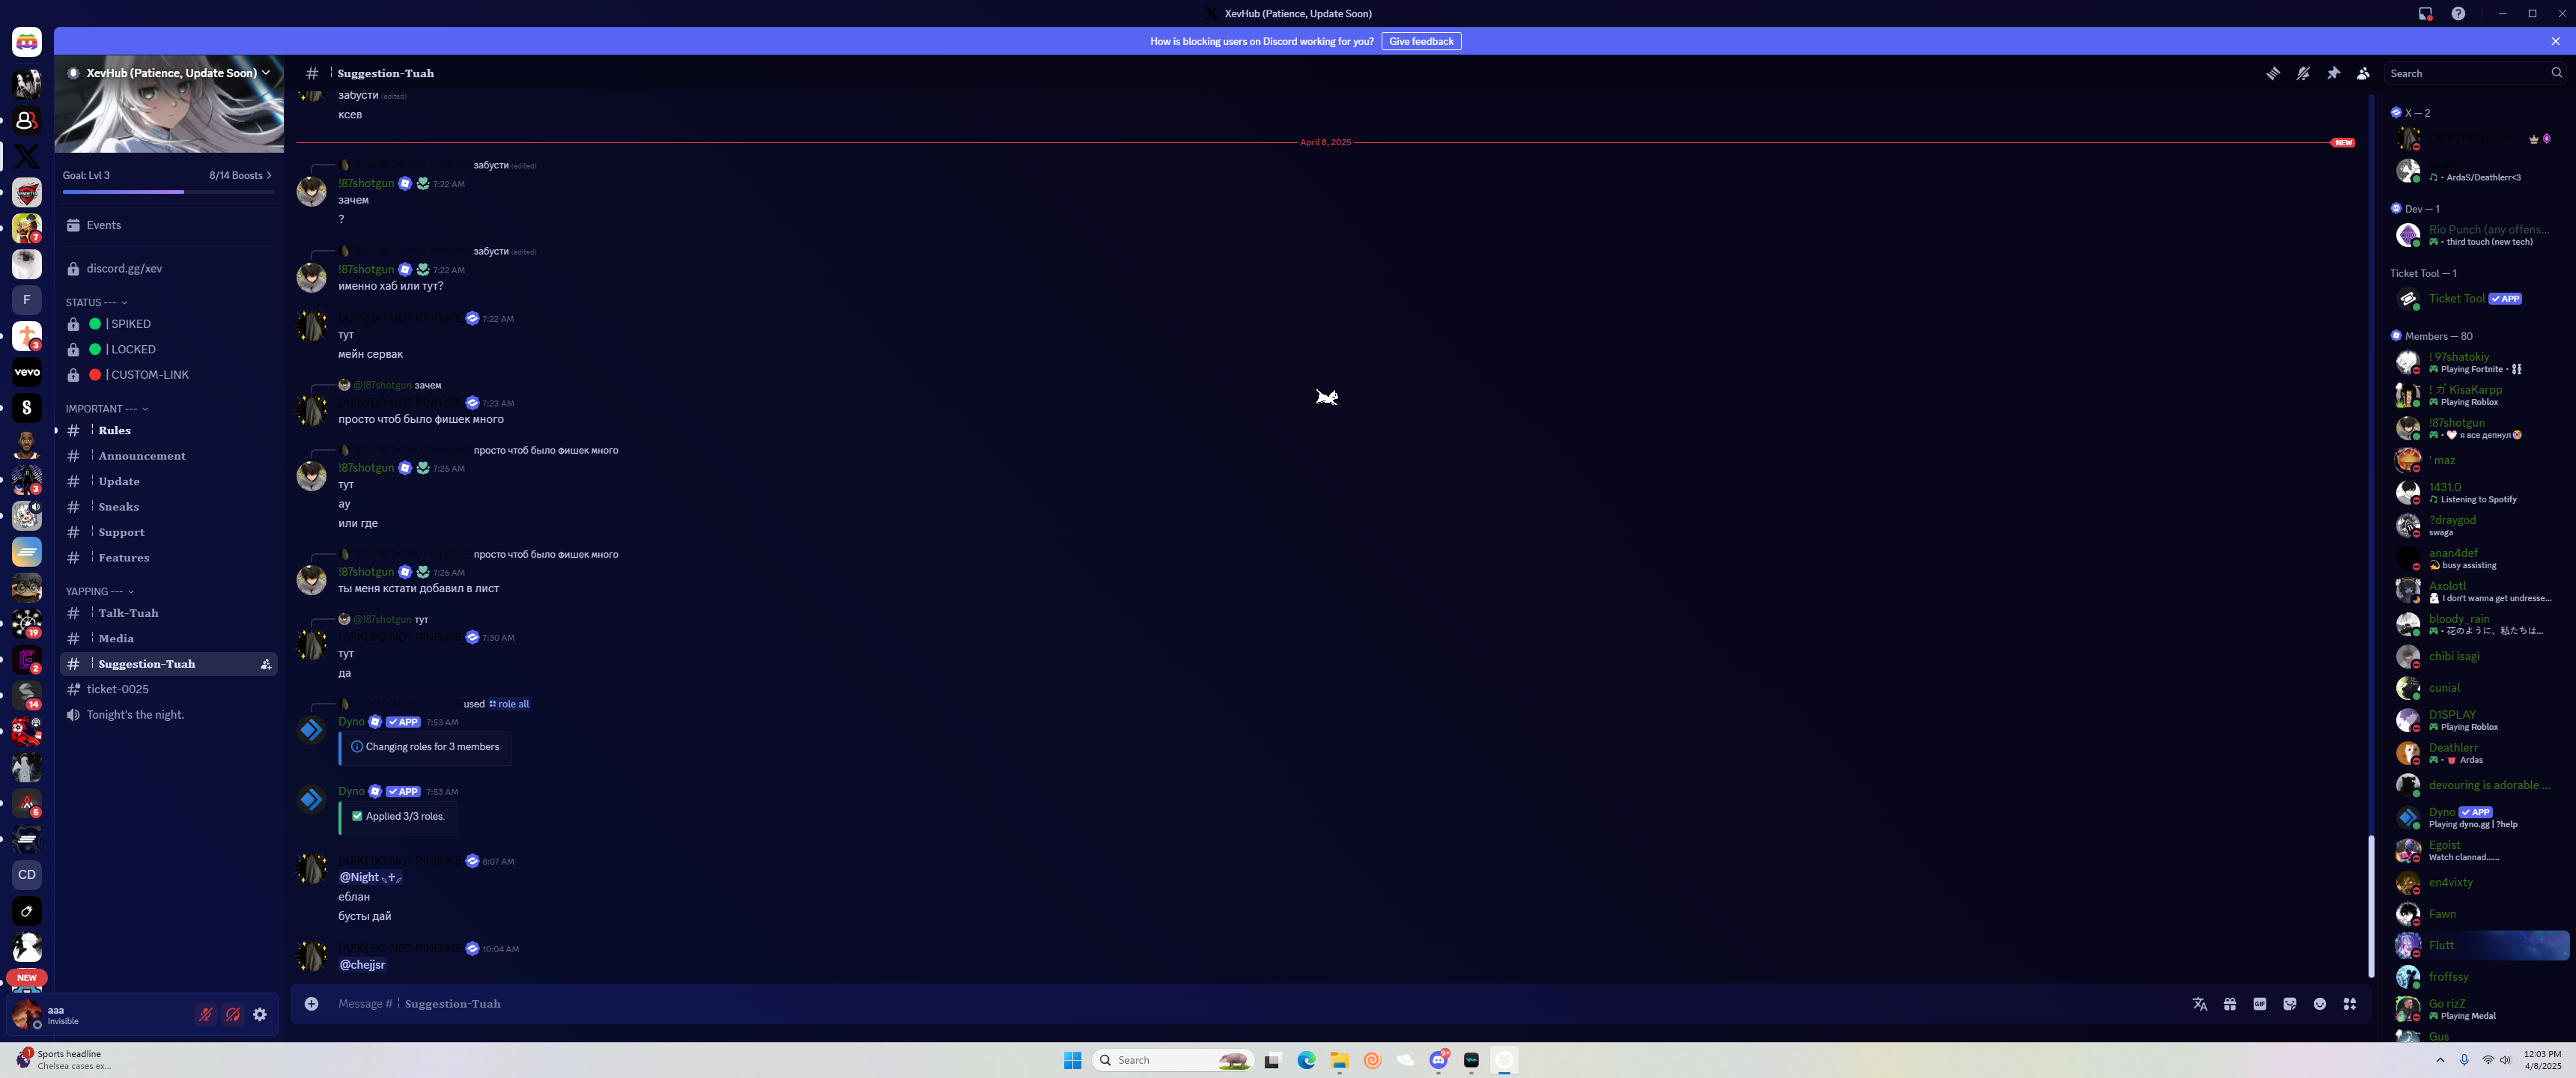Image resolution: width=2576 pixels, height=1078 pixels.
Task: Open the Threads panel icon
Action: pyautogui.click(x=2272, y=73)
